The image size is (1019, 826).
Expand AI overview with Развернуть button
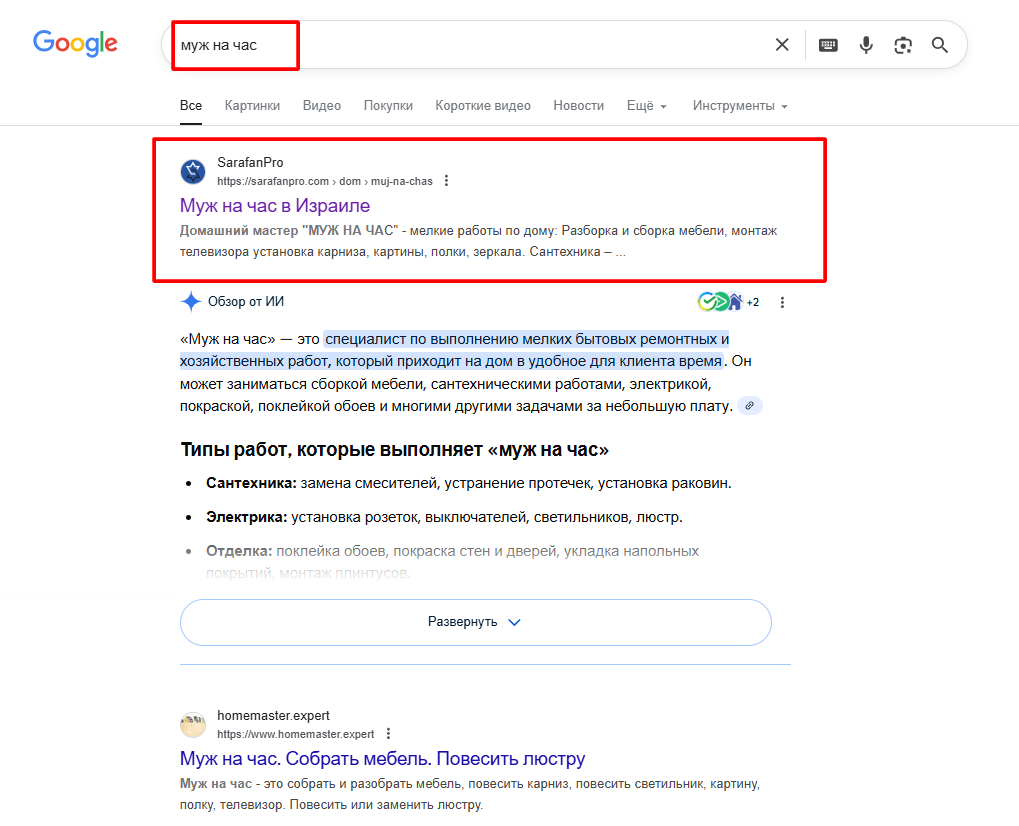(x=475, y=622)
